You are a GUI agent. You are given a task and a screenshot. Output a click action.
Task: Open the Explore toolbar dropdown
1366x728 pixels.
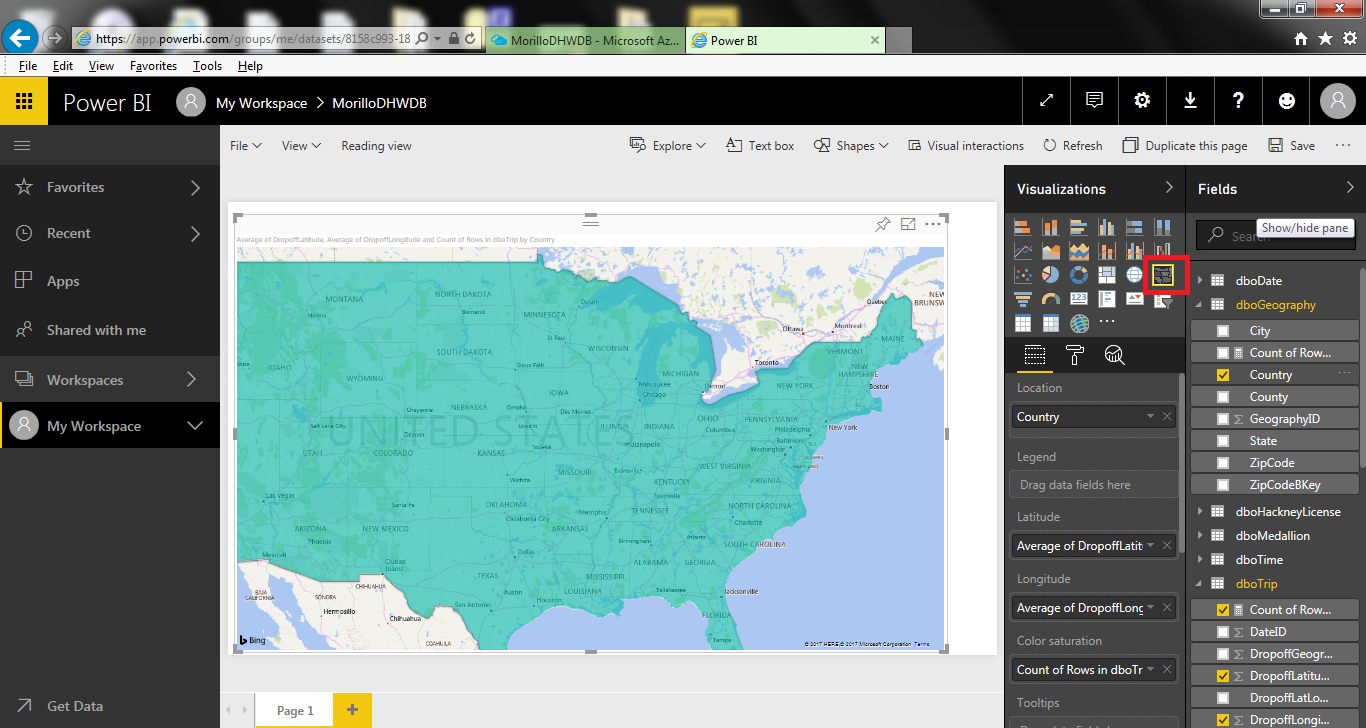(667, 146)
